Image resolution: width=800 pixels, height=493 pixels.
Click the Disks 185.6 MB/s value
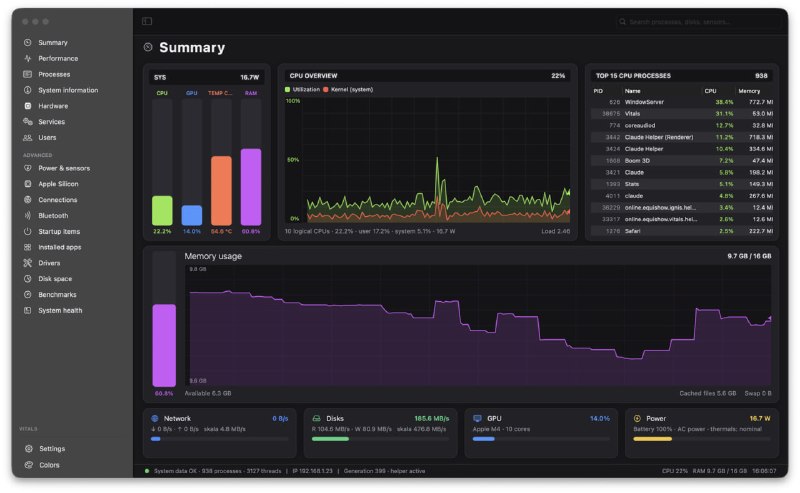[x=432, y=418]
